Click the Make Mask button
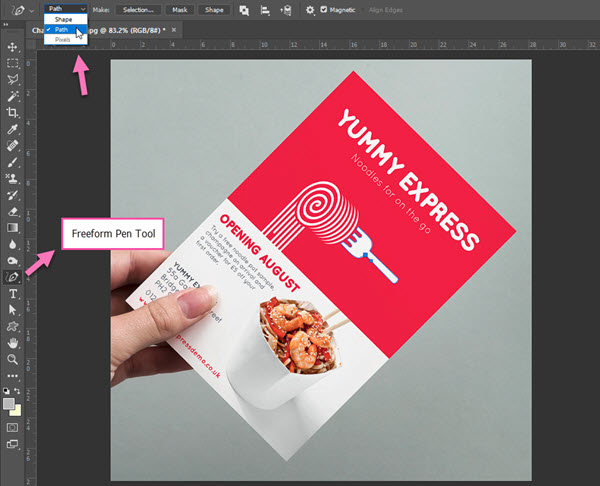The width and height of the screenshot is (600, 486). [179, 10]
